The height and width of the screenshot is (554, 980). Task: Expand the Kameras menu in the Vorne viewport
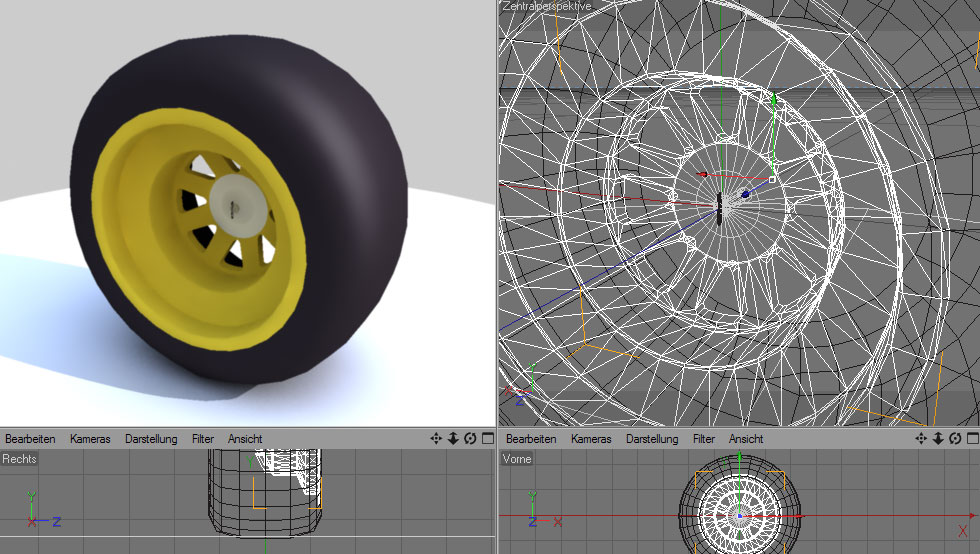(591, 439)
